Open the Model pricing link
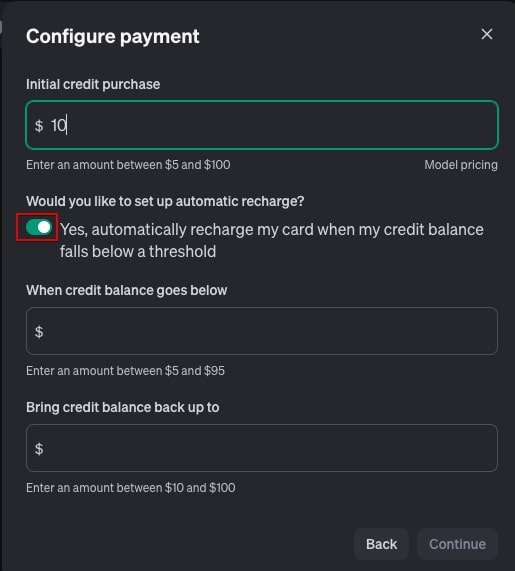The image size is (515, 571). pos(461,165)
